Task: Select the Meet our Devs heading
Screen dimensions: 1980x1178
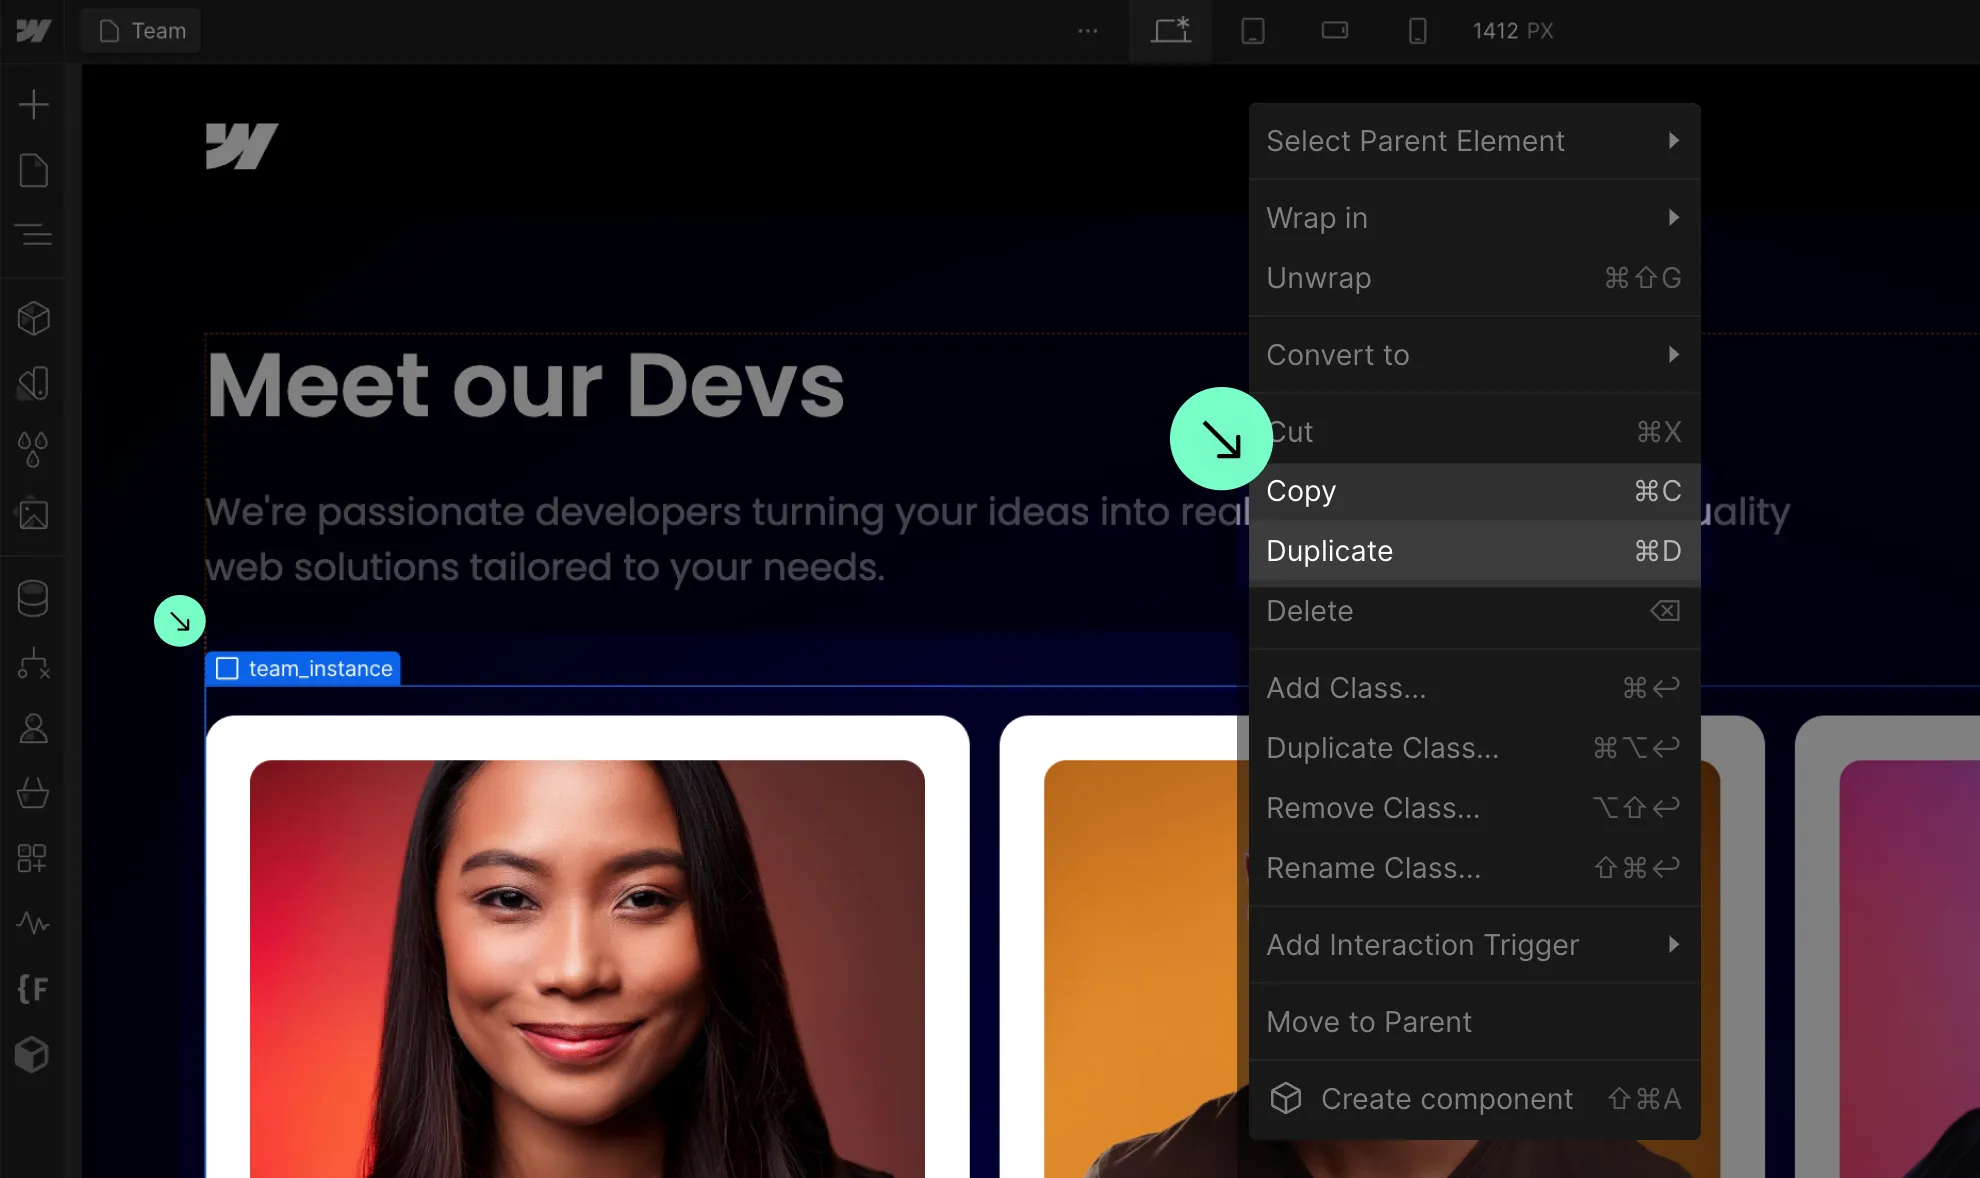Action: 526,386
